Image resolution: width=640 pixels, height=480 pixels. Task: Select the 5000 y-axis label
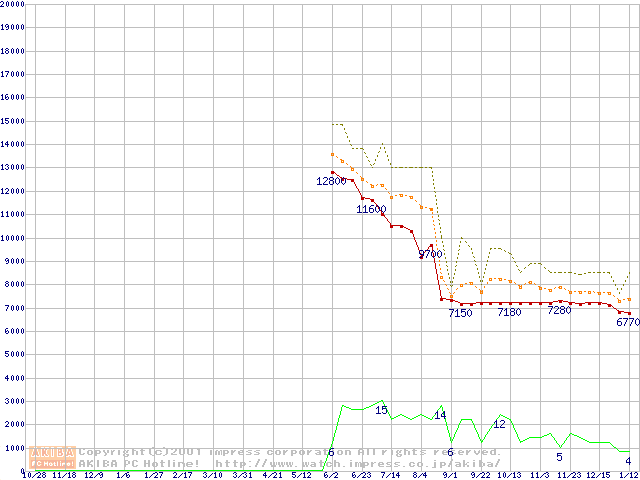coord(15,355)
